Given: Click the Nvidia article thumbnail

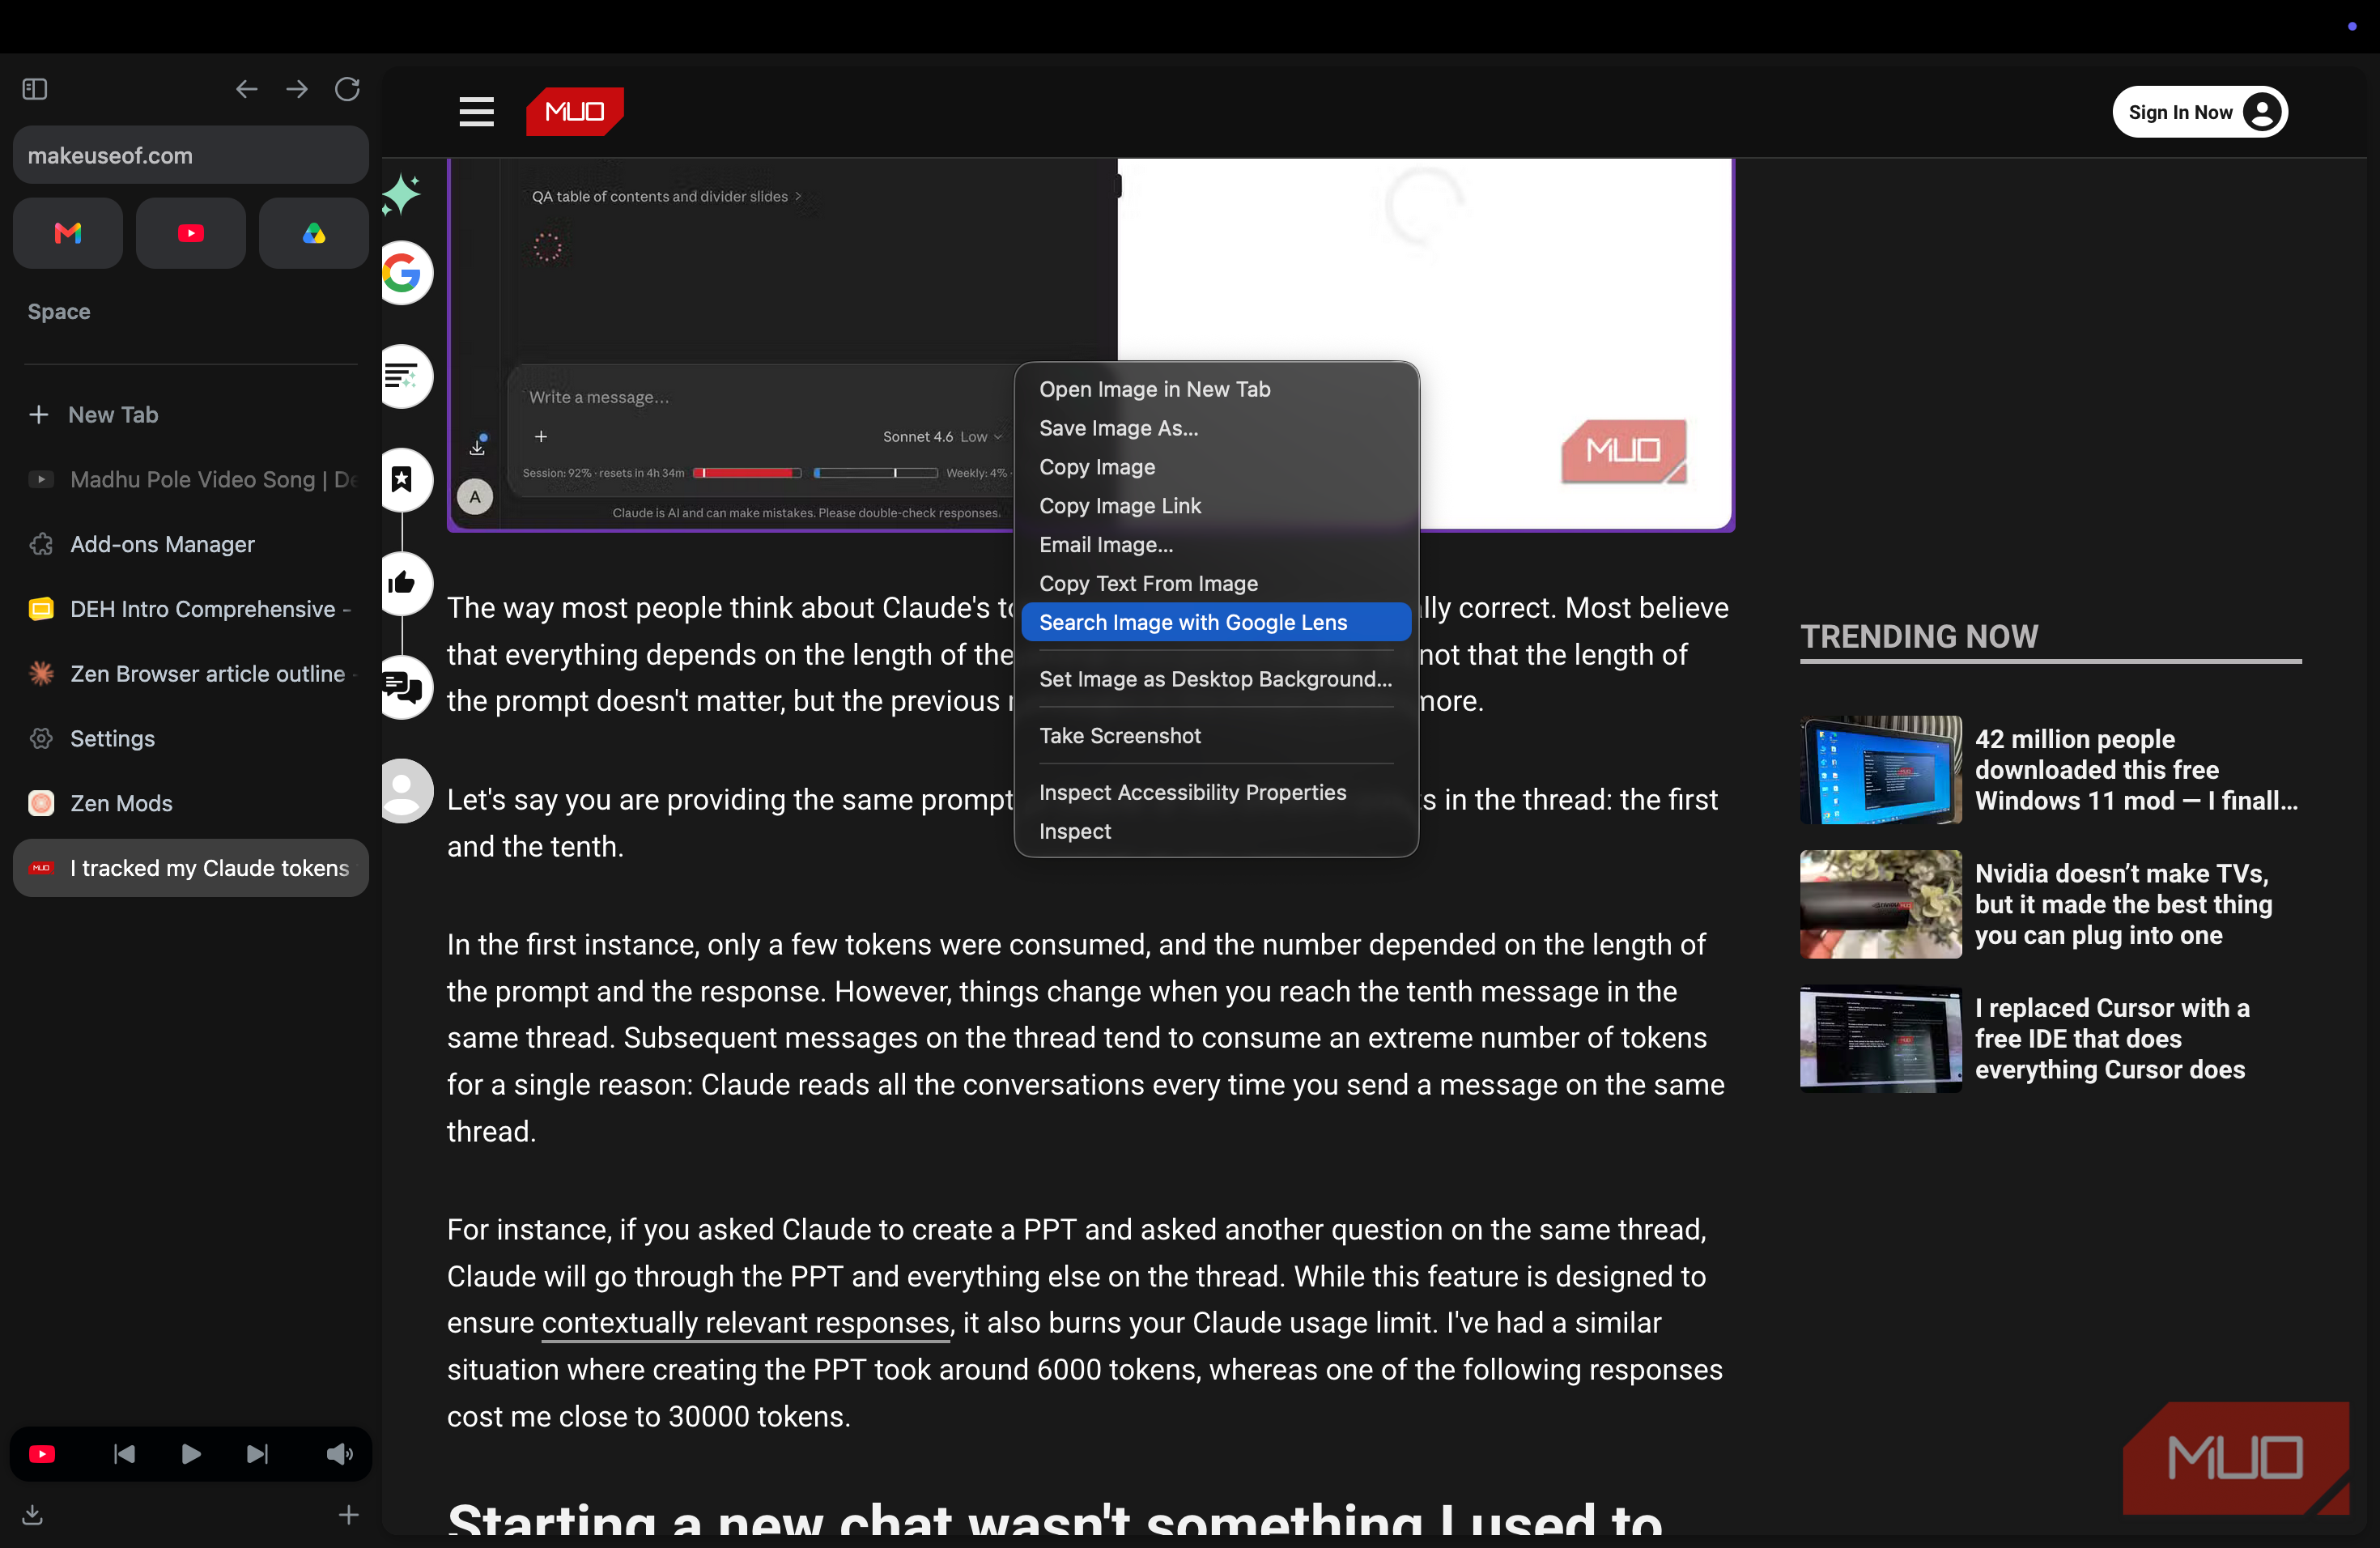Looking at the screenshot, I should pyautogui.click(x=1881, y=904).
